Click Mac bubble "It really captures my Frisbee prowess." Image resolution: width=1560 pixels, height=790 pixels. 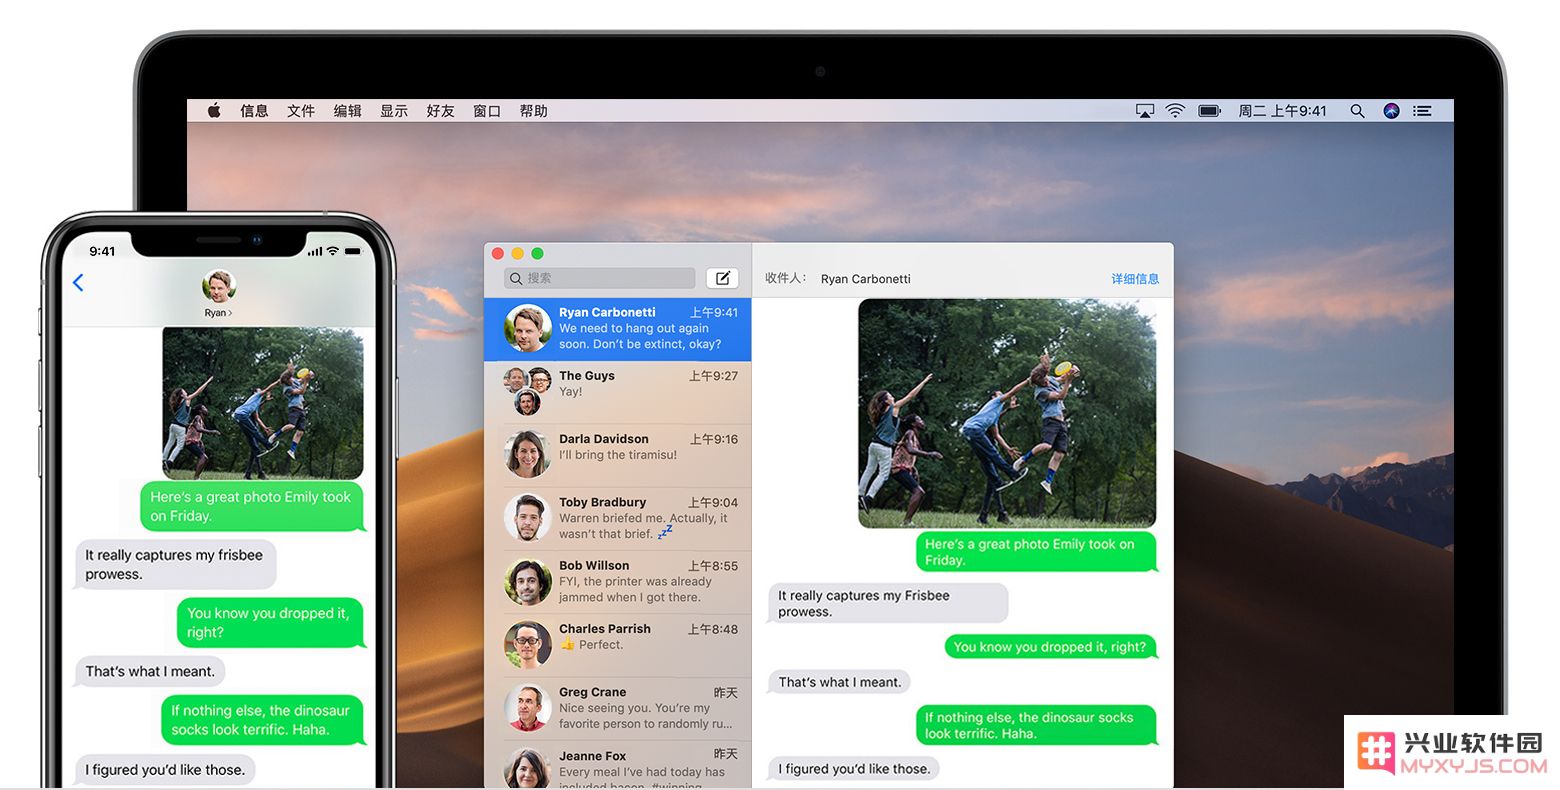[x=888, y=603]
